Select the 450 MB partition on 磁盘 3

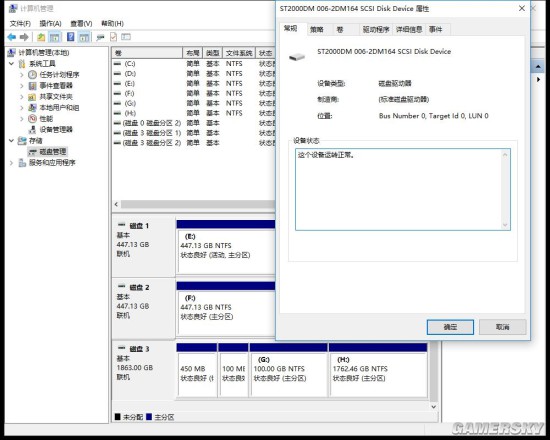197,371
